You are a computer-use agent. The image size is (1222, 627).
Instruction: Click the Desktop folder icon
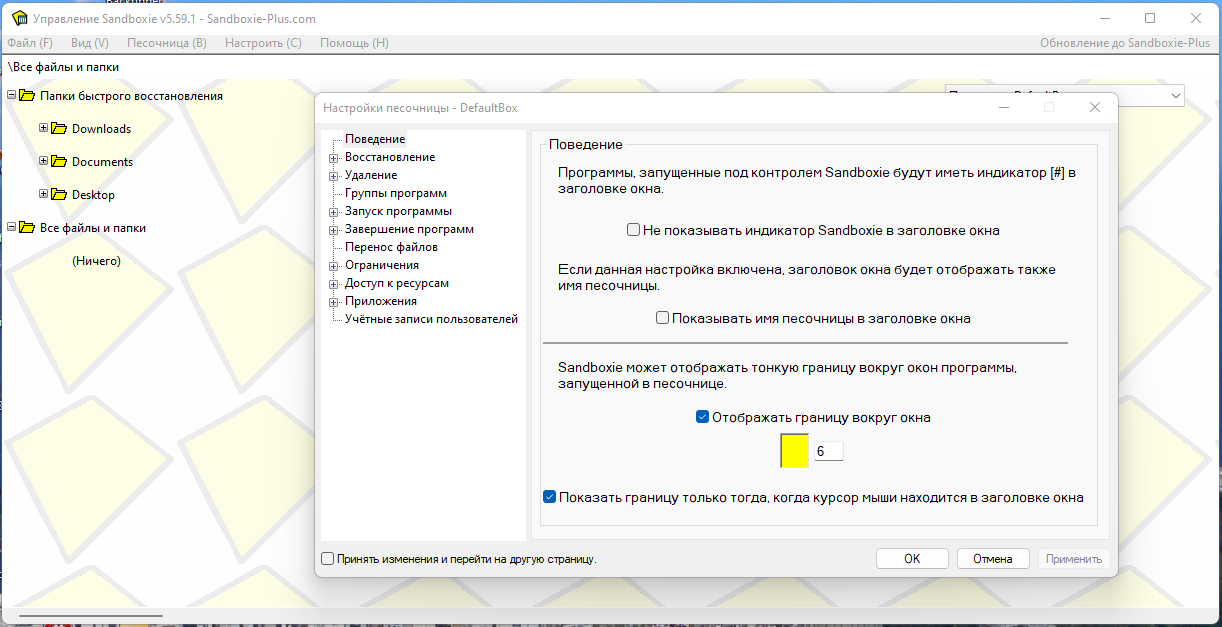coord(59,195)
